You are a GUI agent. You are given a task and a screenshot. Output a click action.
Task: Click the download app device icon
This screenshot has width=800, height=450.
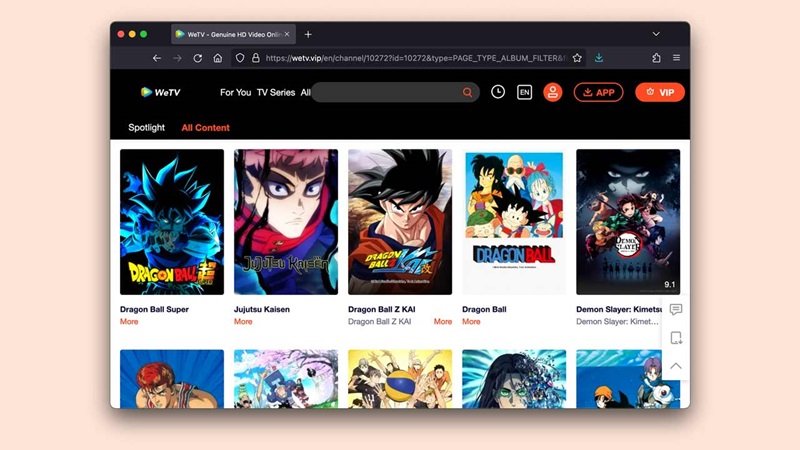point(676,338)
